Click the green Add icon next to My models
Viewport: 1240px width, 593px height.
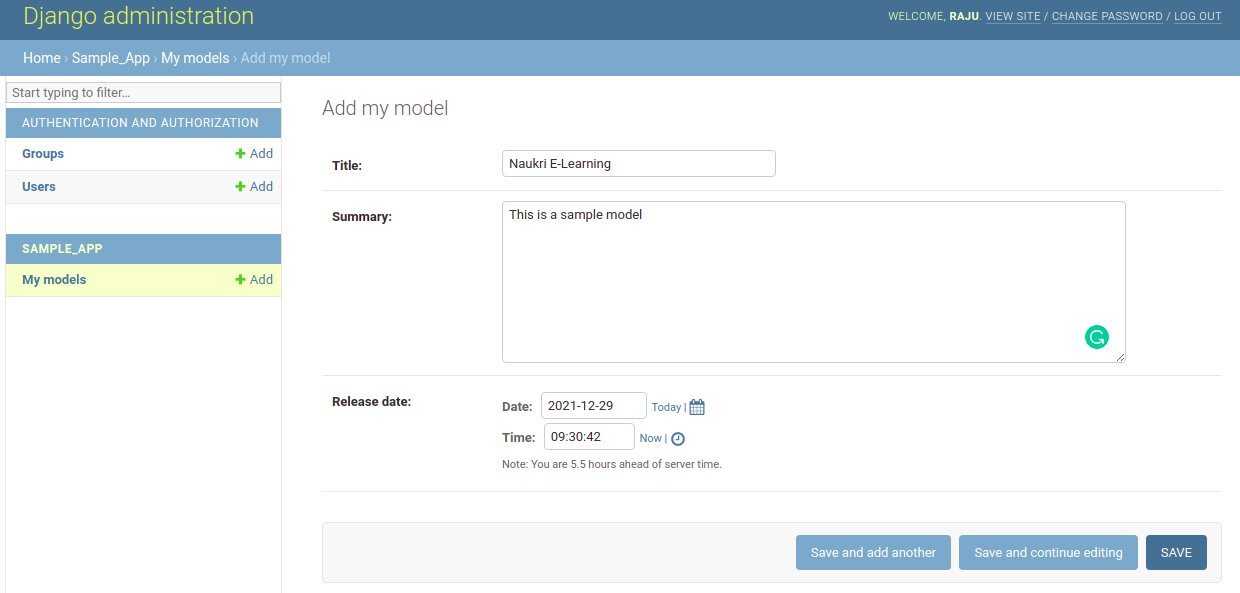[240, 279]
